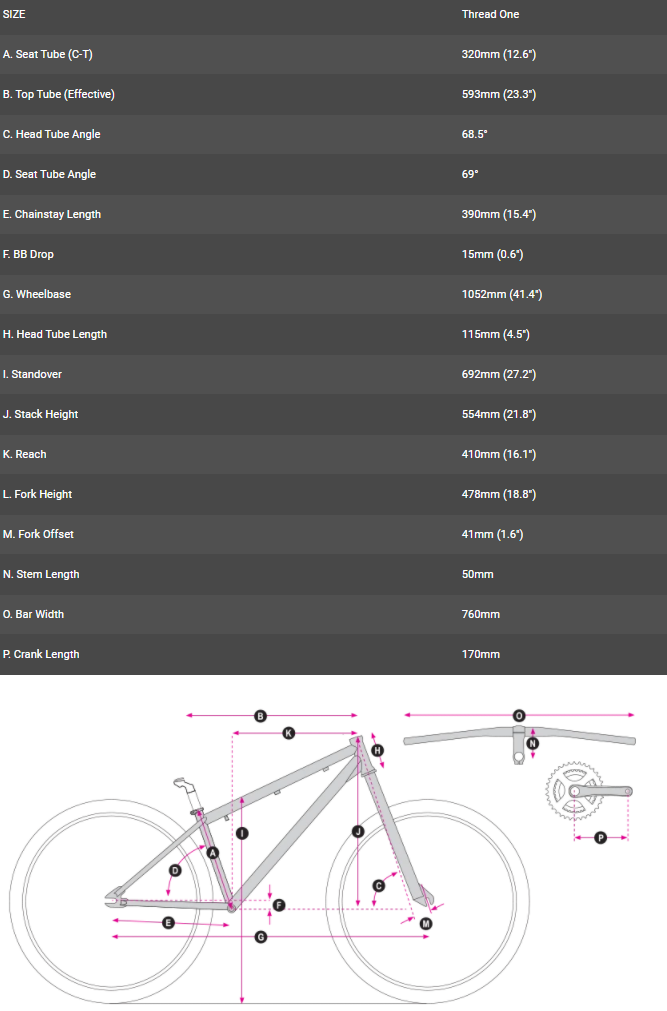This screenshot has width=667, height=1011.
Task: Select the N marker next to the stem
Action: pyautogui.click(x=533, y=743)
